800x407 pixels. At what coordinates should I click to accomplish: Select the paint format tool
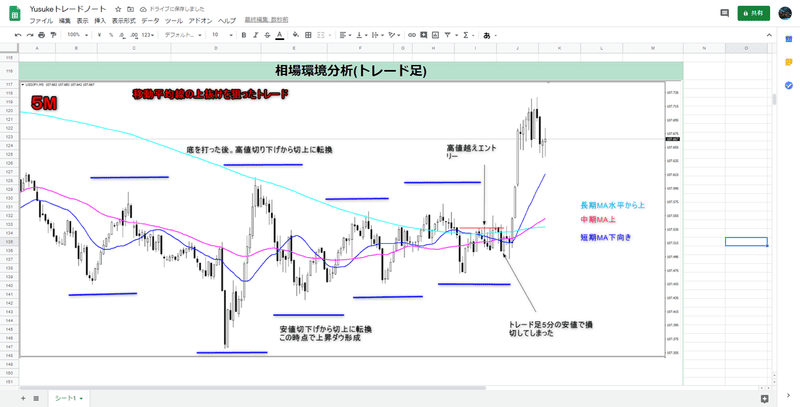53,35
